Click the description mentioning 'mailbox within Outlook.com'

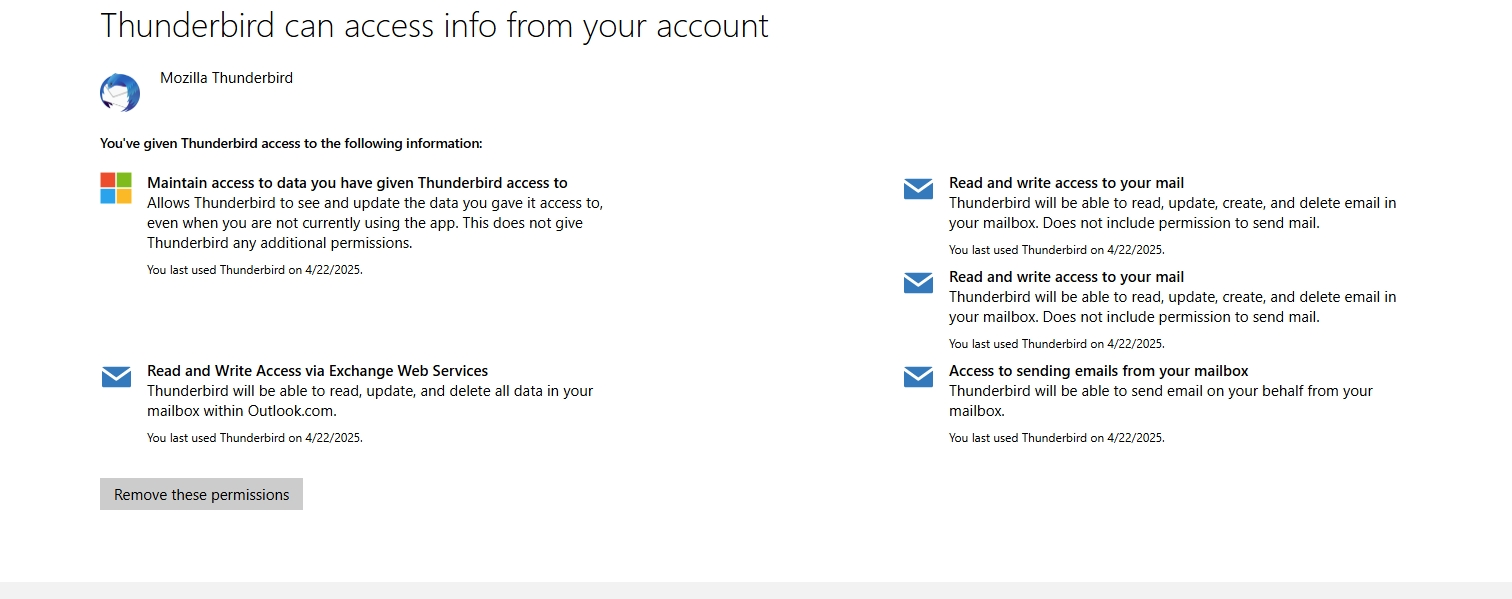[x=370, y=401]
